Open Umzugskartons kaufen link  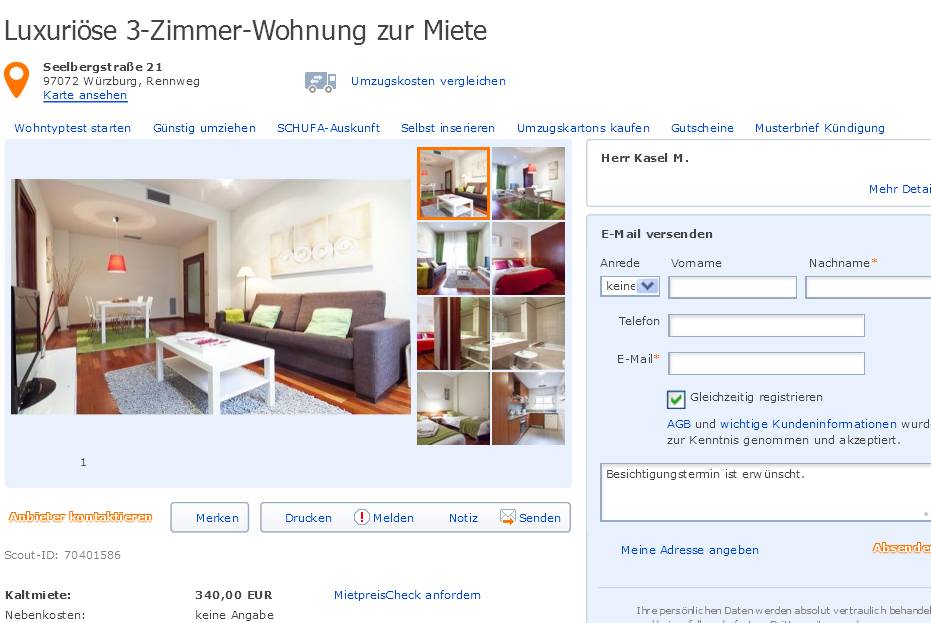tap(583, 128)
